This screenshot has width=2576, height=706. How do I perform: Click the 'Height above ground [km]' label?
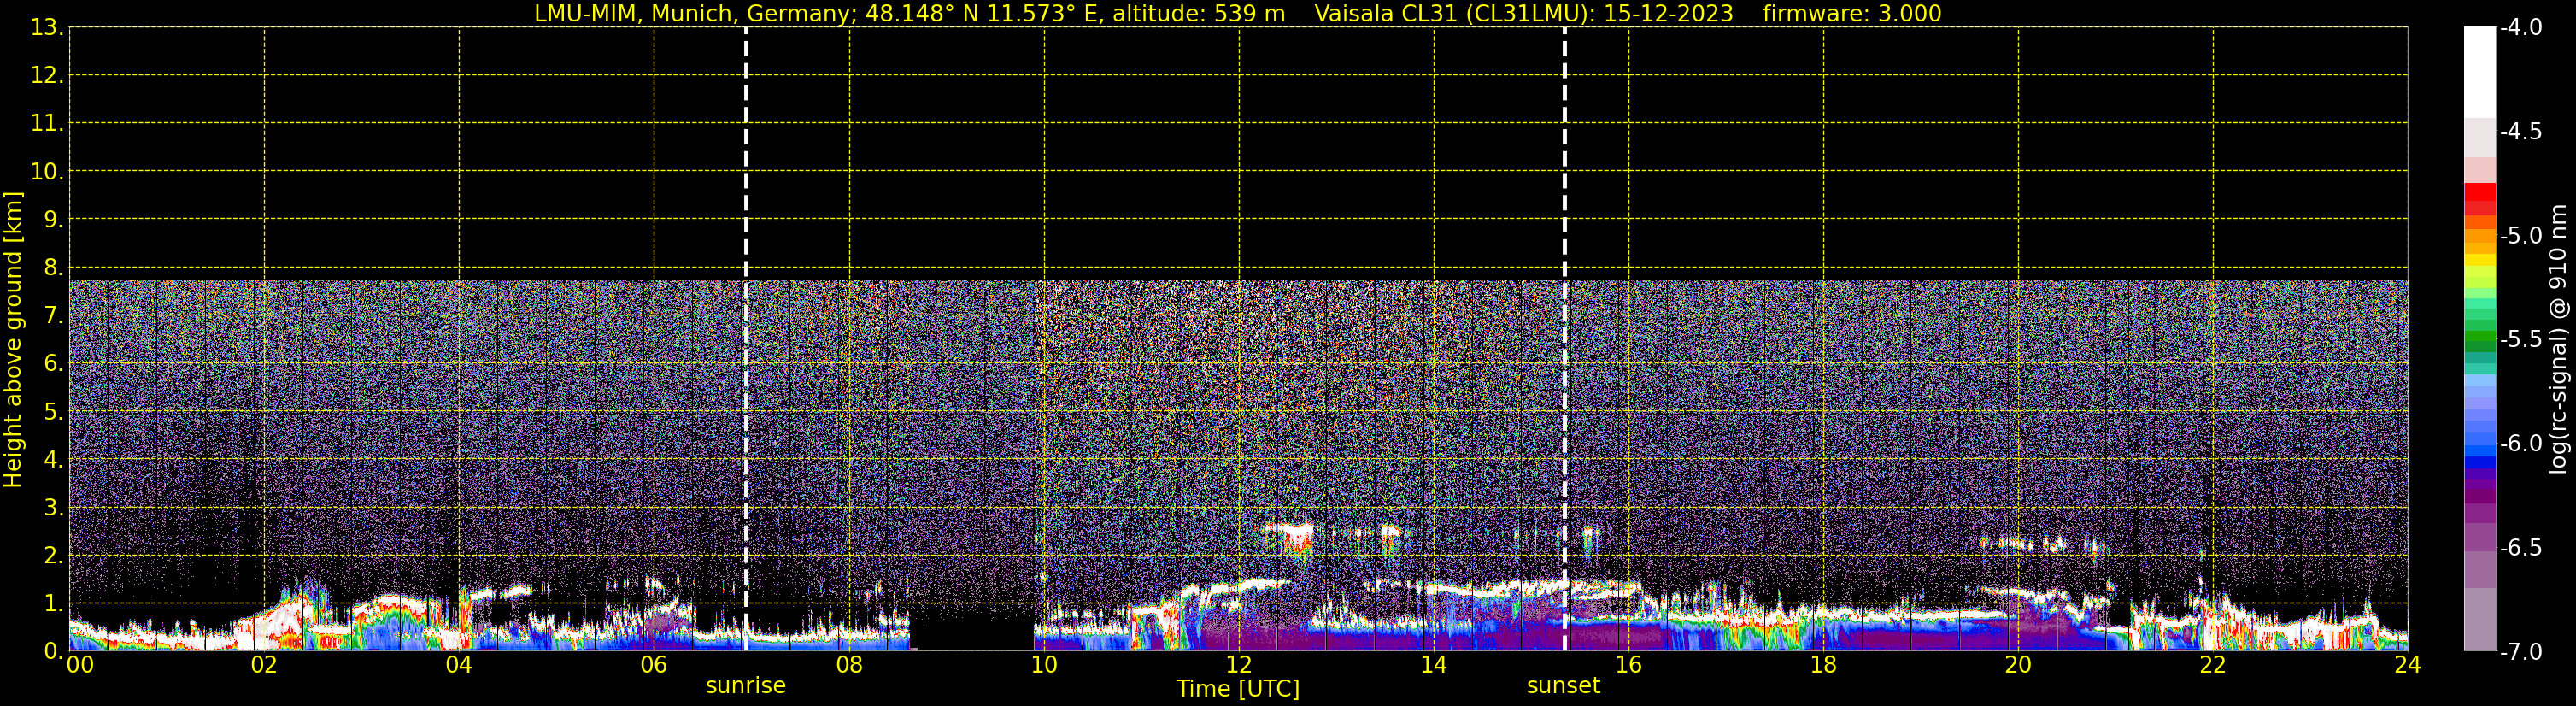coord(13,340)
